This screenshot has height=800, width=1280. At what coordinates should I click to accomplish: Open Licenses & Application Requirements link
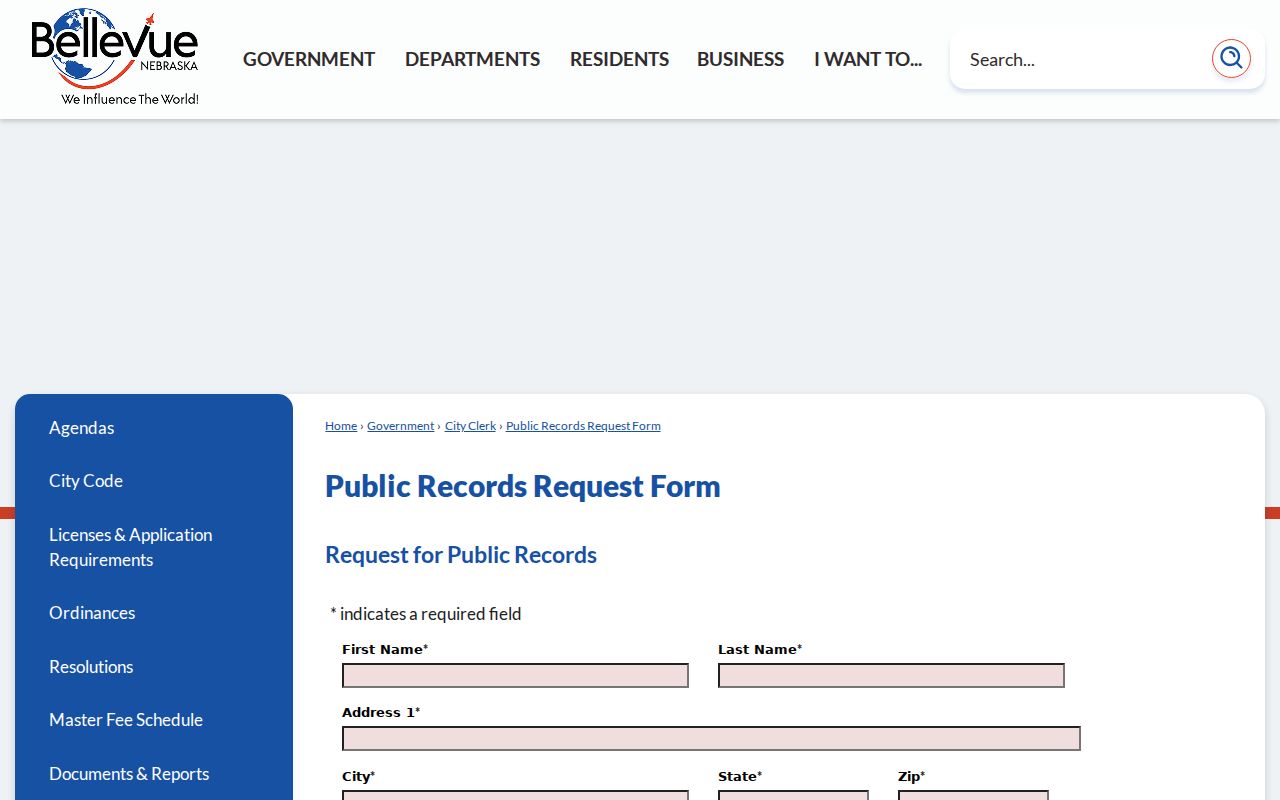click(x=131, y=547)
